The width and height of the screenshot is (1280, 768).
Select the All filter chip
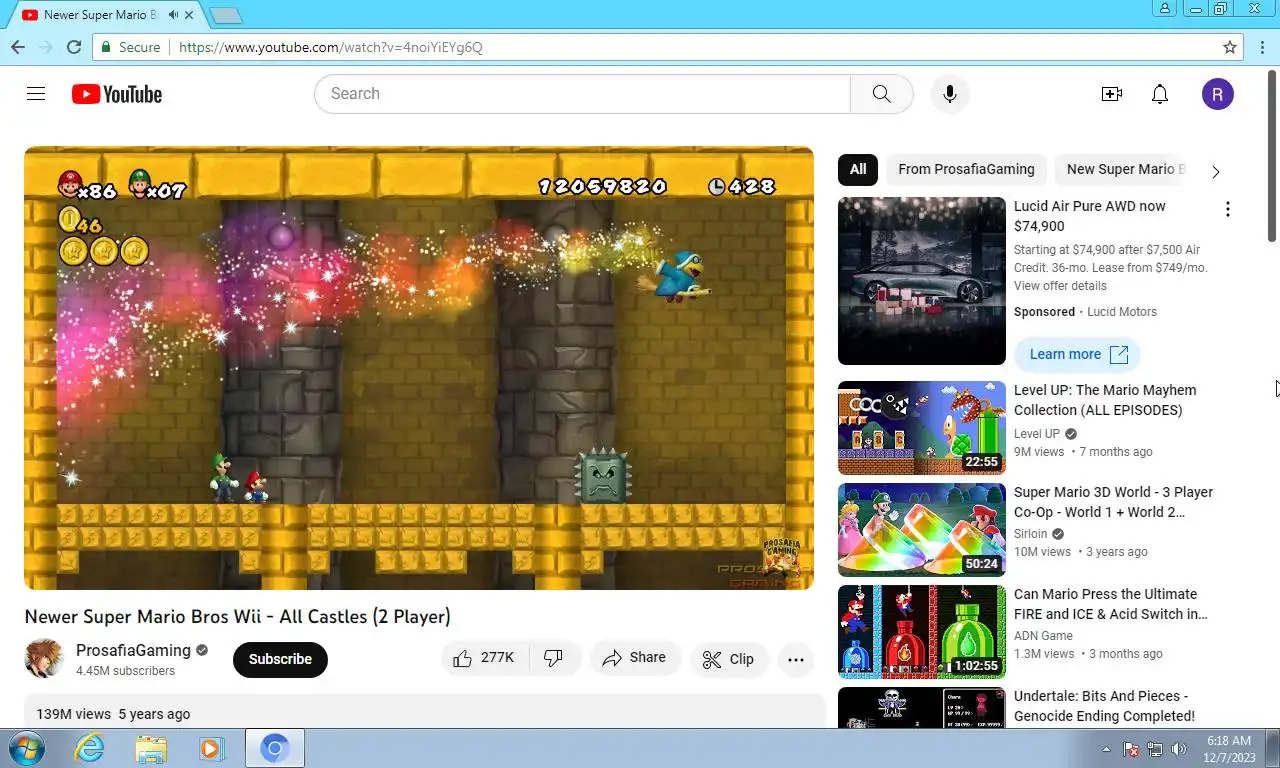click(858, 169)
